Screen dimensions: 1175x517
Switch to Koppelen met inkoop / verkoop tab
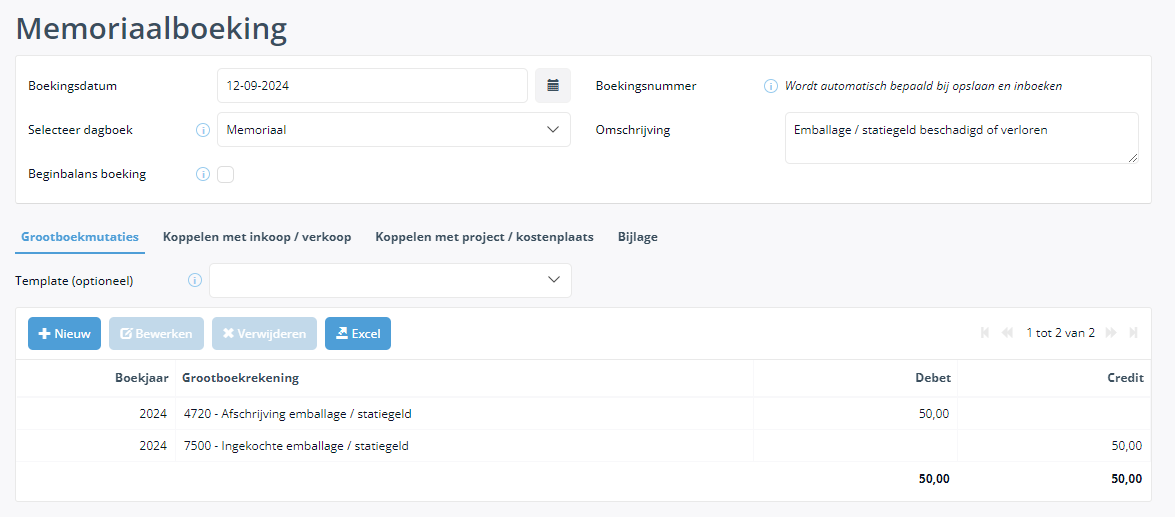(257, 237)
